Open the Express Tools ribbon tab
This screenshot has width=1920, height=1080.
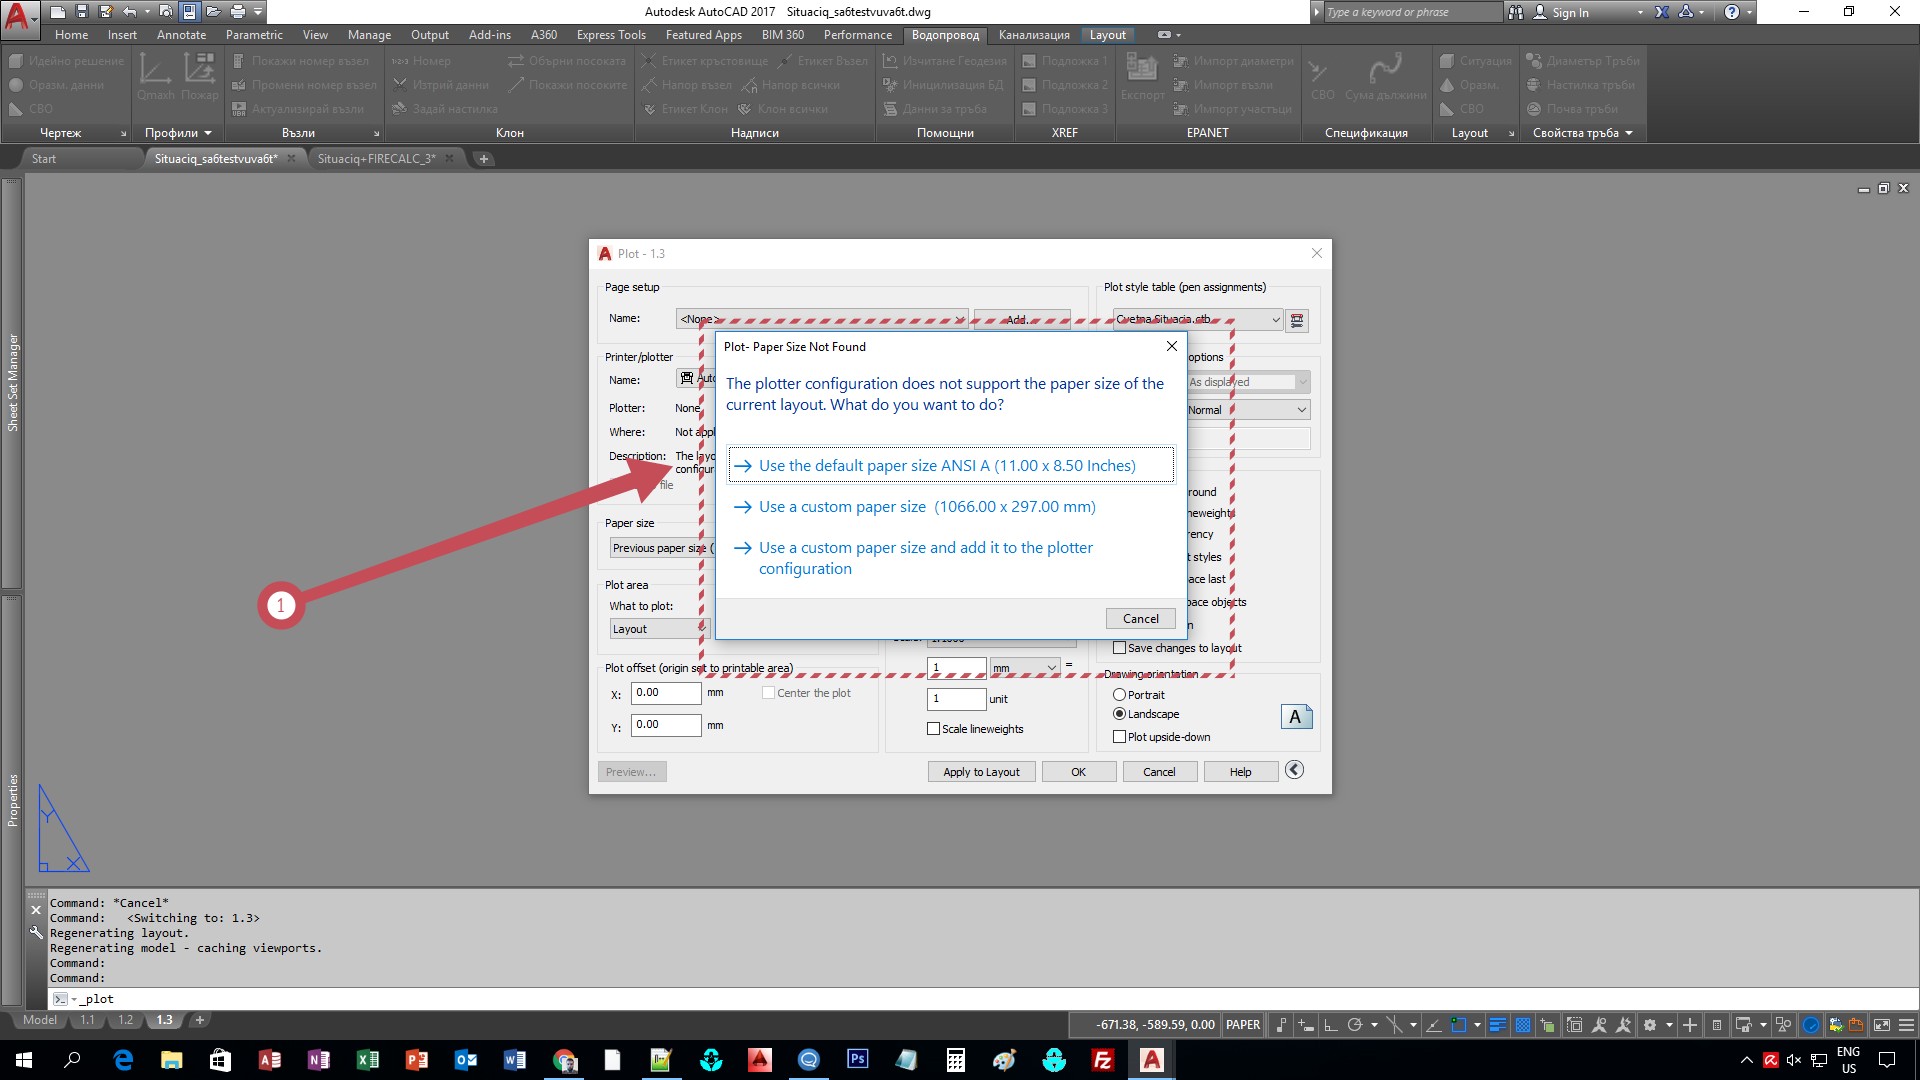[x=611, y=35]
